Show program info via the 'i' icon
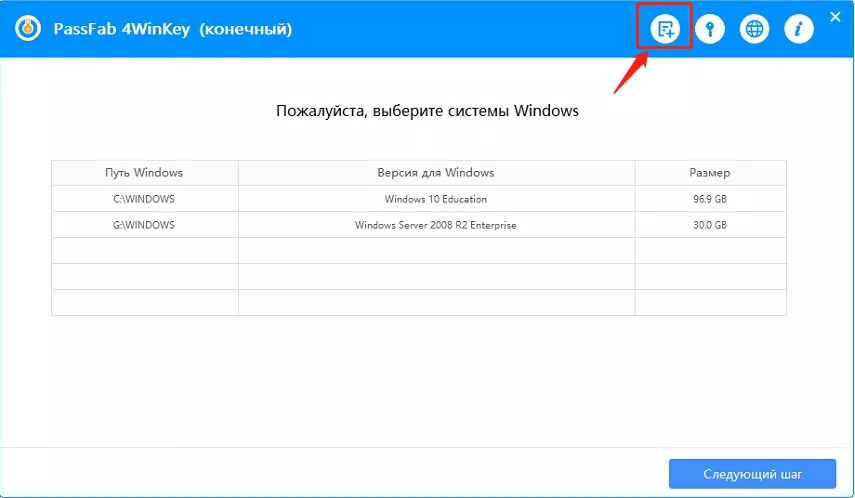Viewport: 855px width, 498px height. point(798,29)
